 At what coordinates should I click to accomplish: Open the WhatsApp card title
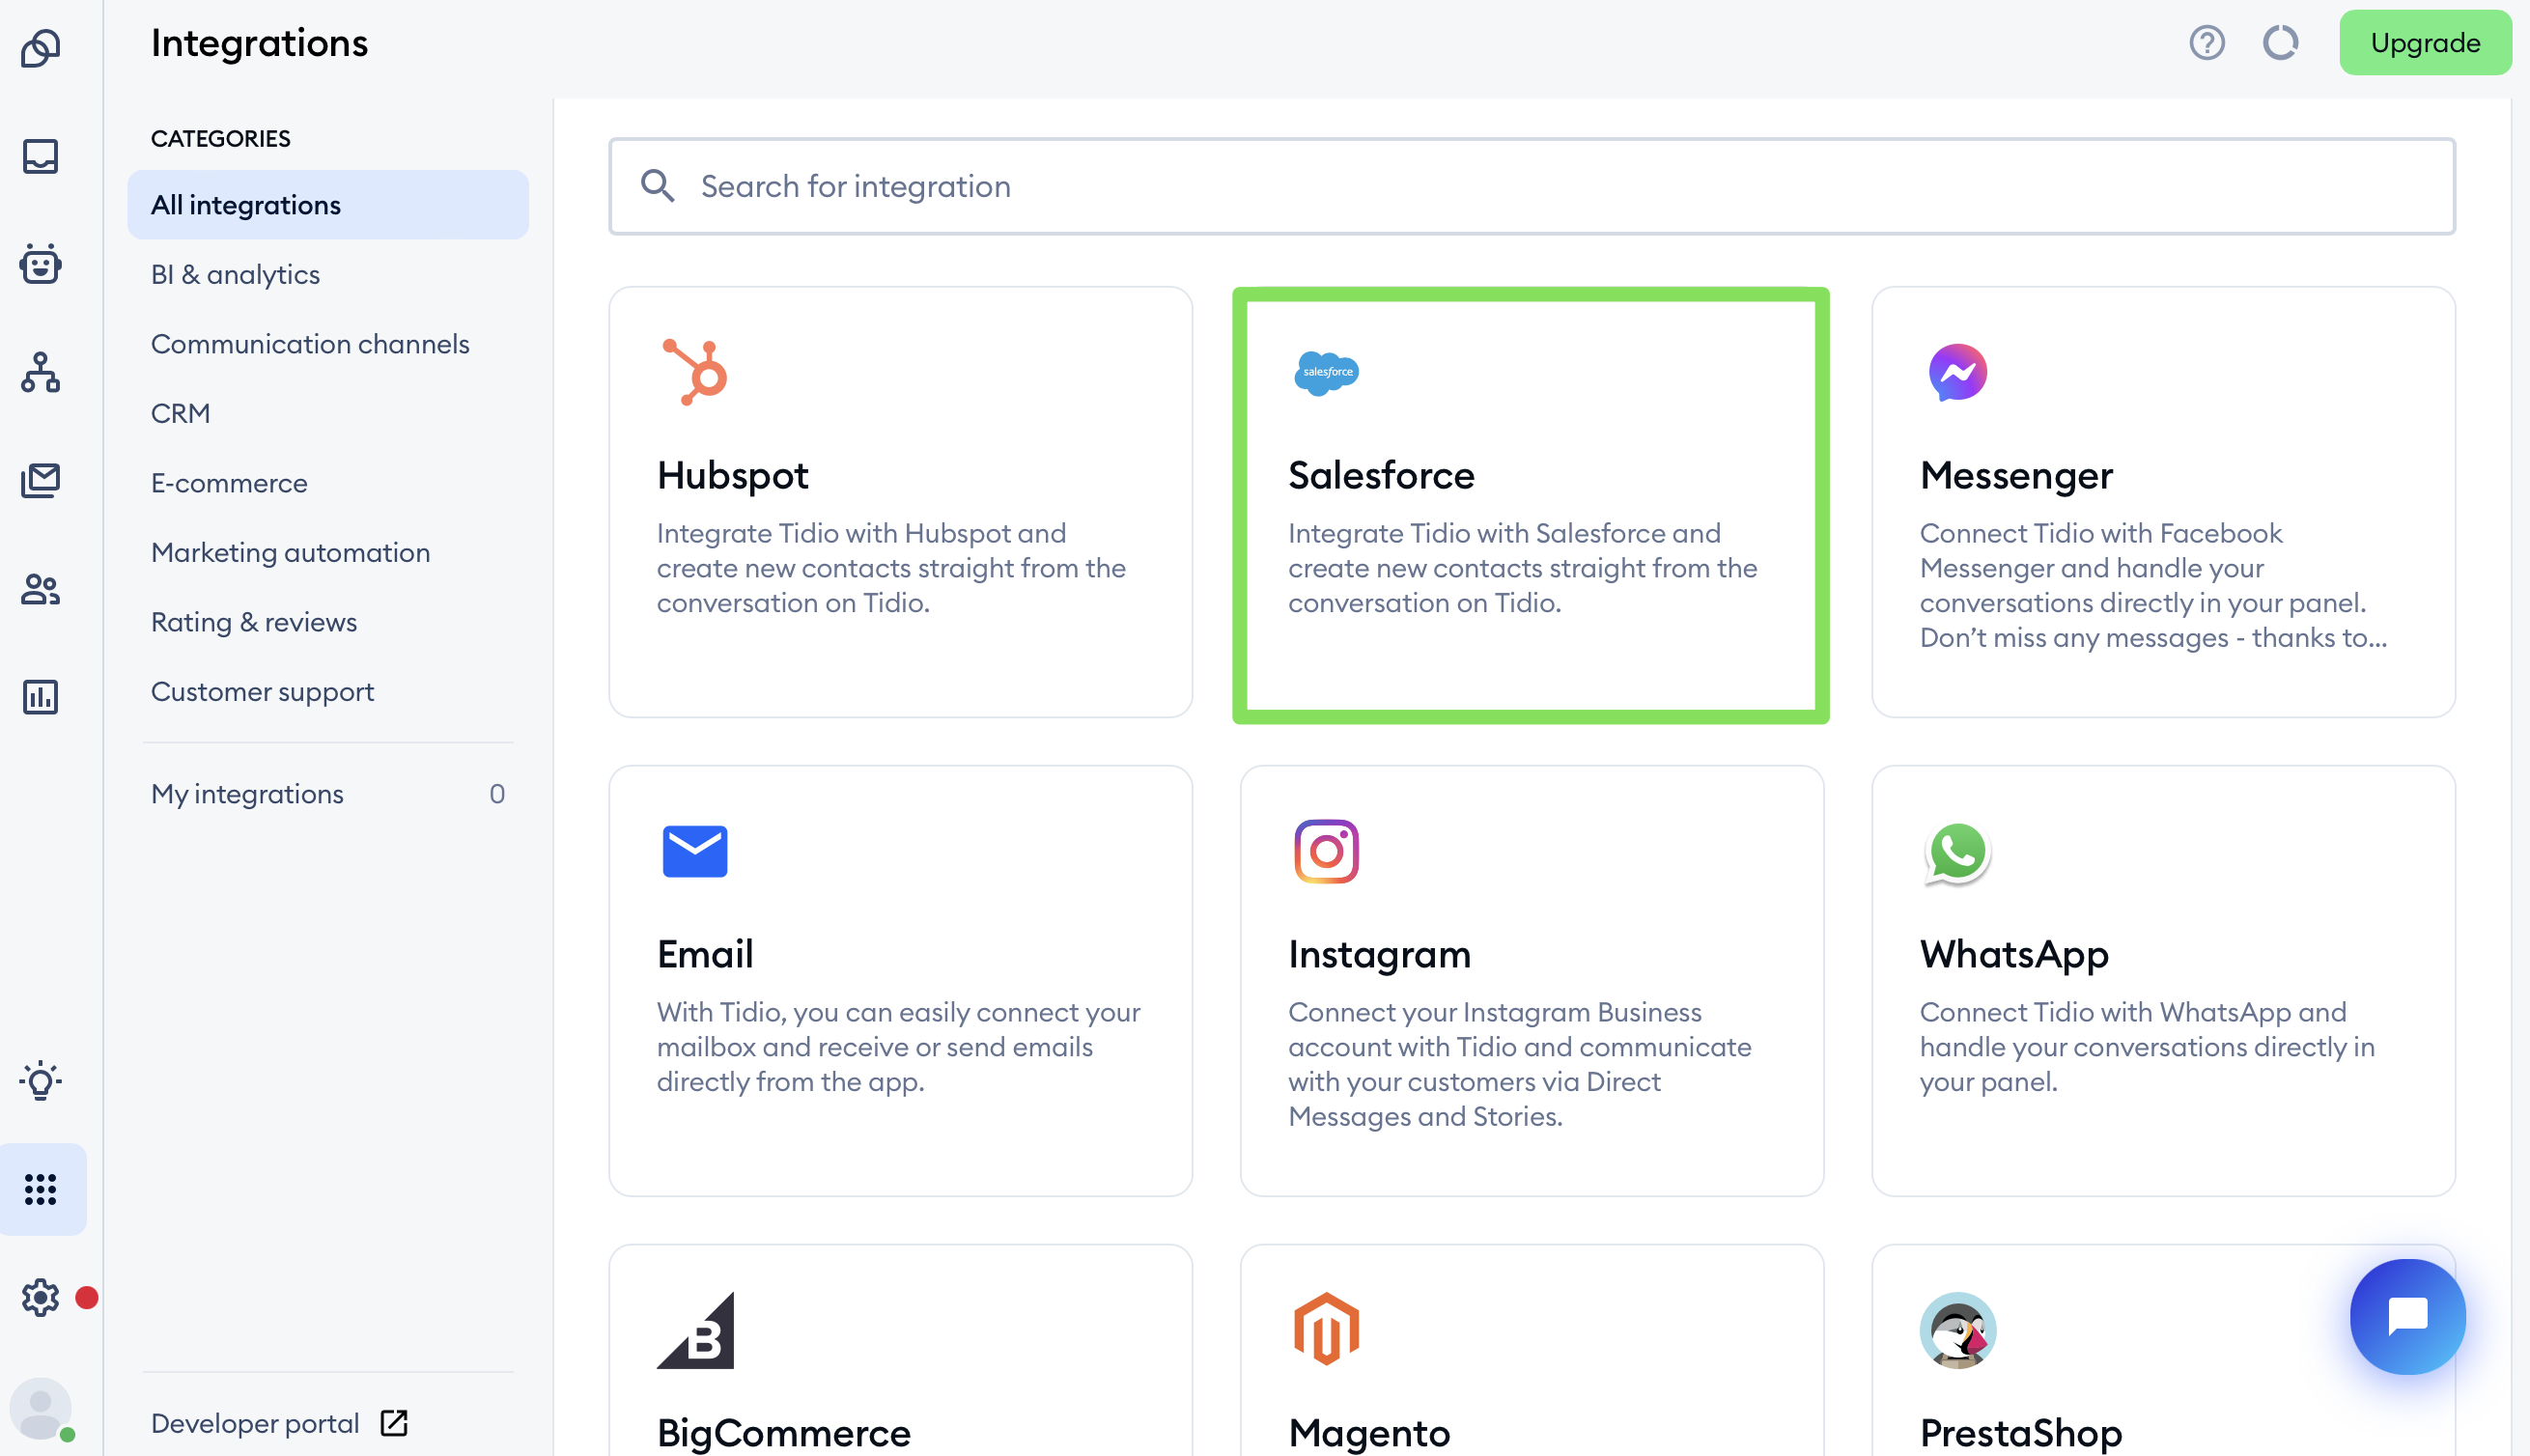pyautogui.click(x=2014, y=954)
